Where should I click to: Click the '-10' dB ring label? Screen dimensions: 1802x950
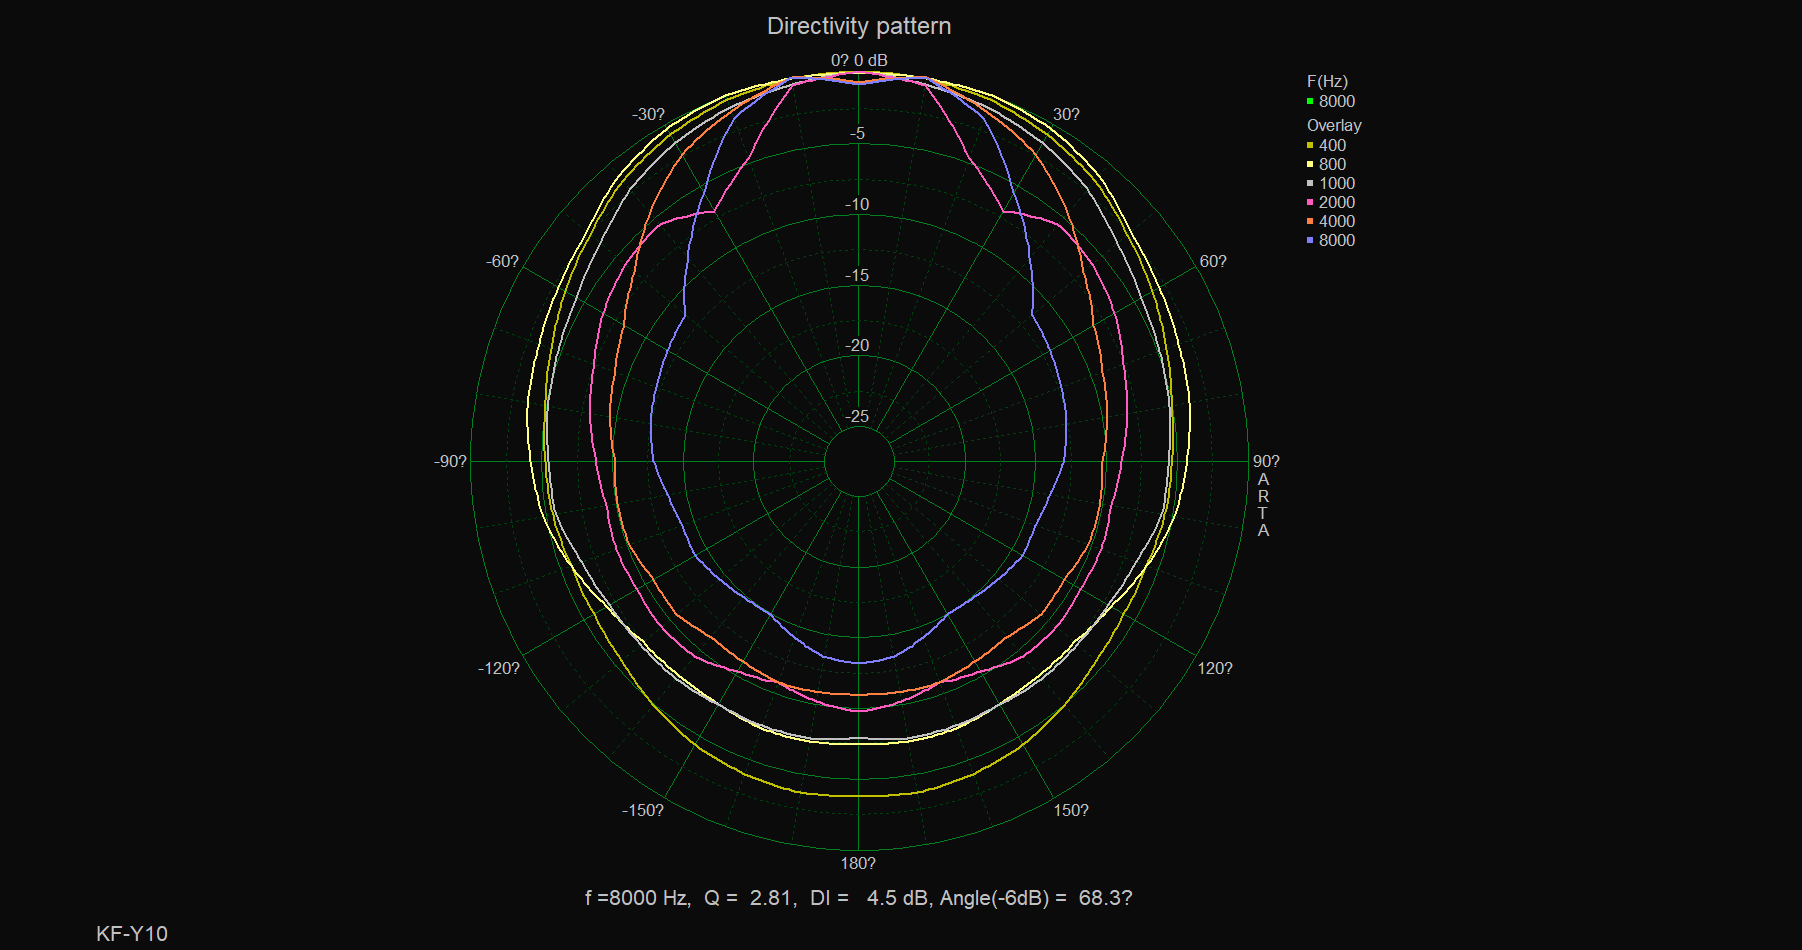(857, 204)
